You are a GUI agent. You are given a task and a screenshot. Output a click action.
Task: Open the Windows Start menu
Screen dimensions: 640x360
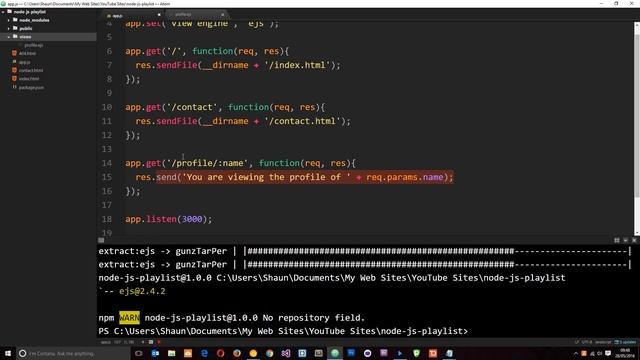point(8,353)
